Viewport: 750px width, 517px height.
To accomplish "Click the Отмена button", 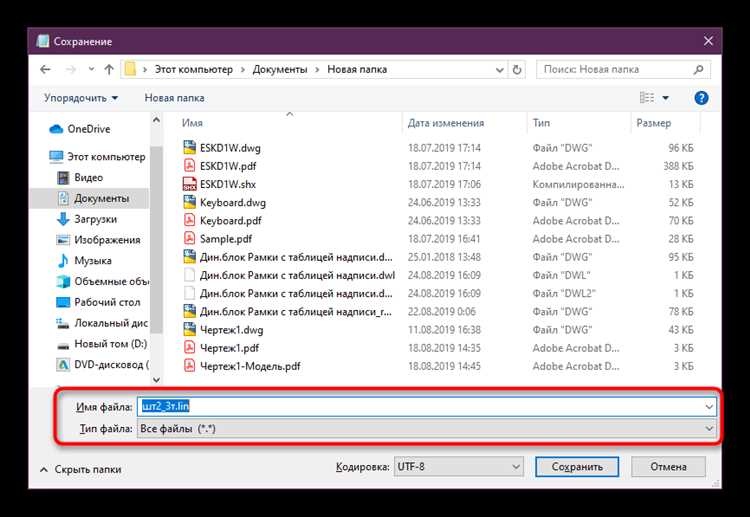I will 668,466.
